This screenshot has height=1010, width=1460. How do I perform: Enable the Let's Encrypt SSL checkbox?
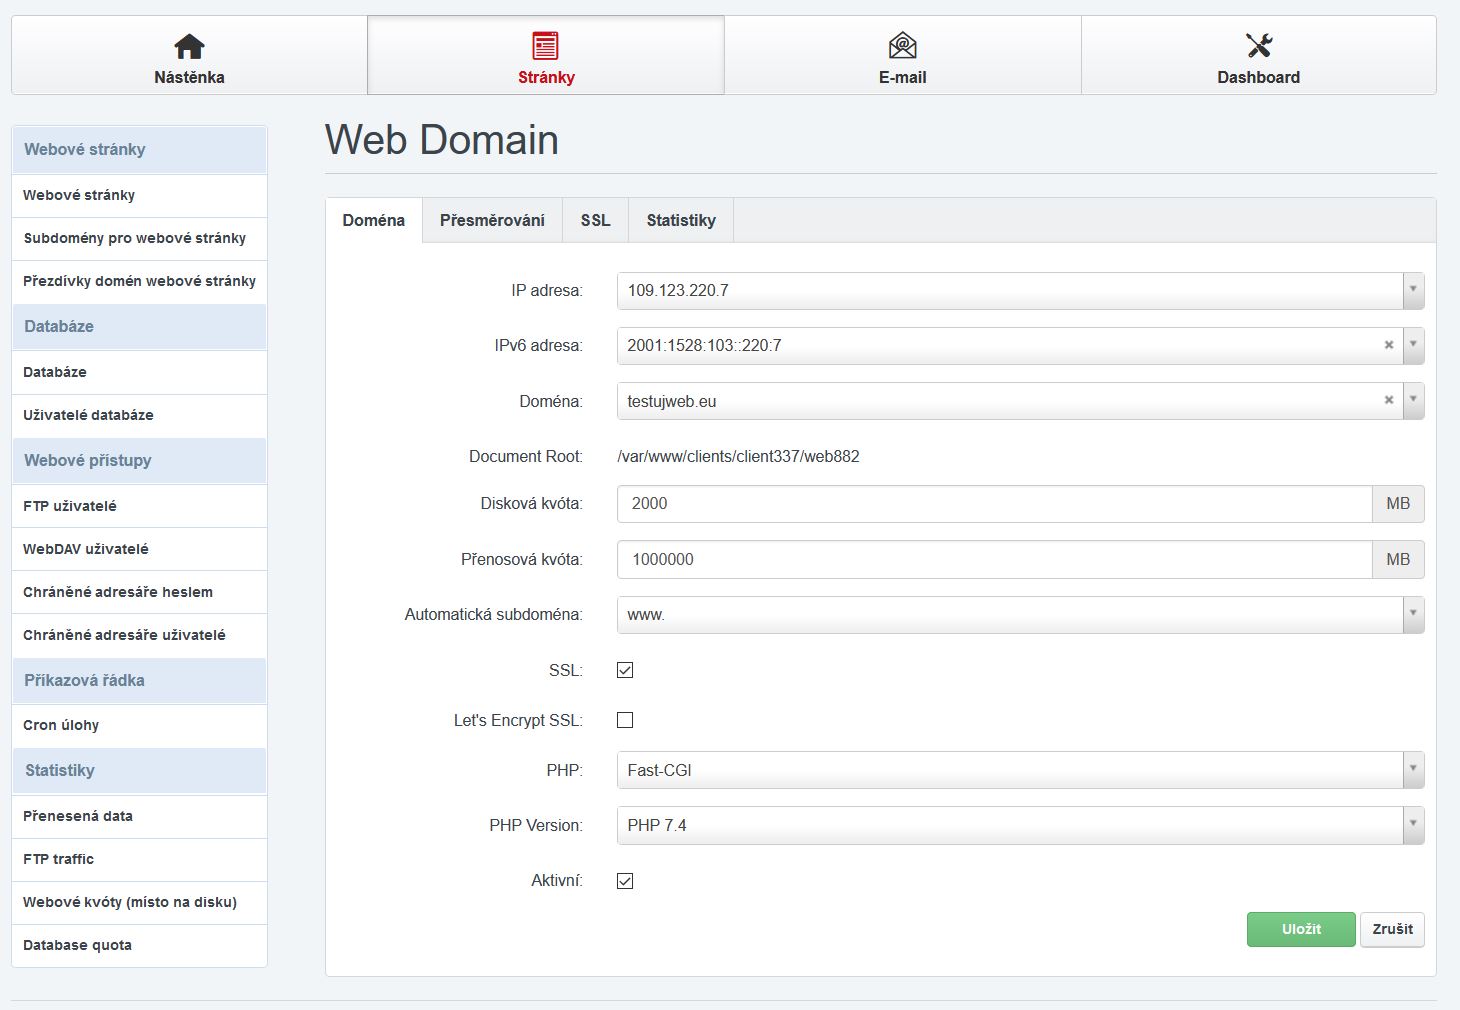point(625,720)
